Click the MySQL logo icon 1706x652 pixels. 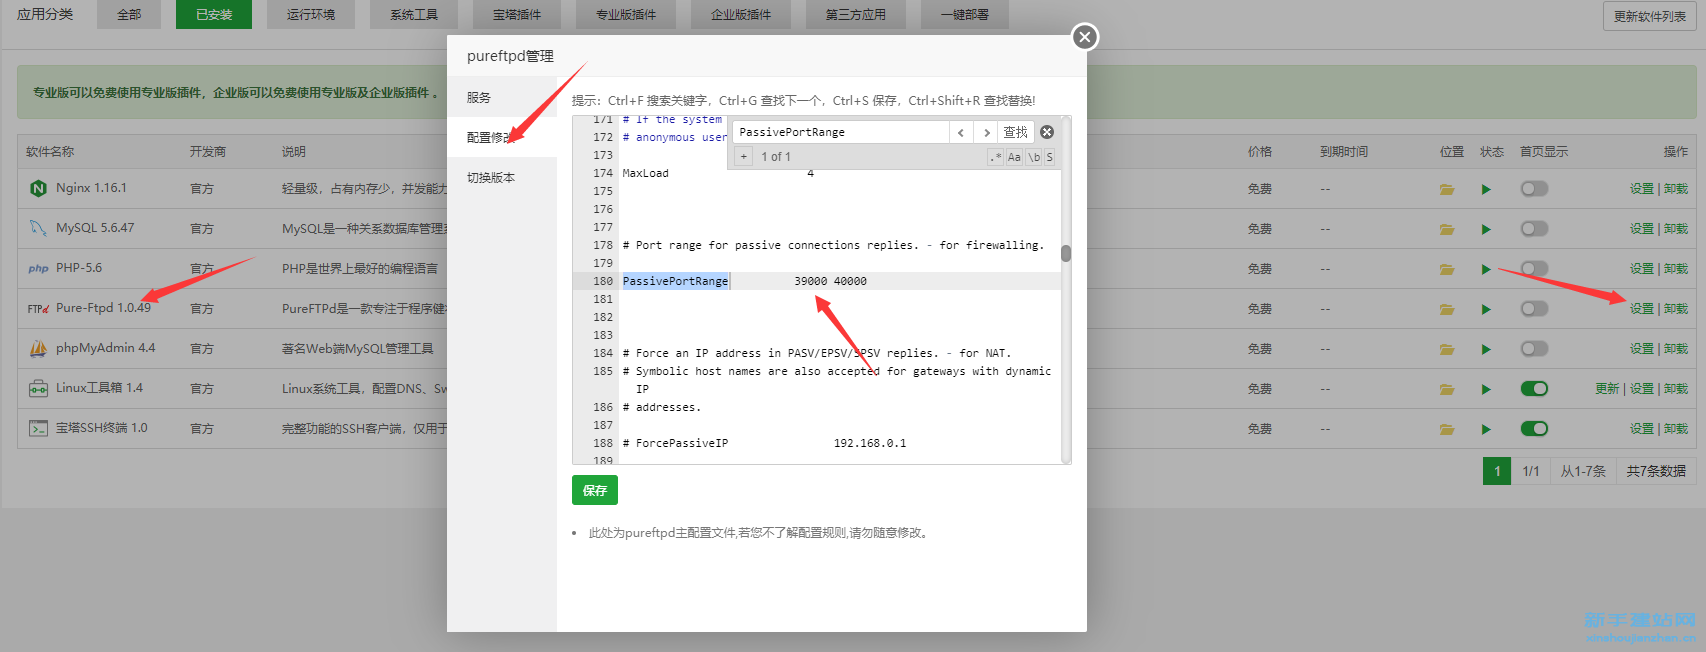[x=38, y=228]
